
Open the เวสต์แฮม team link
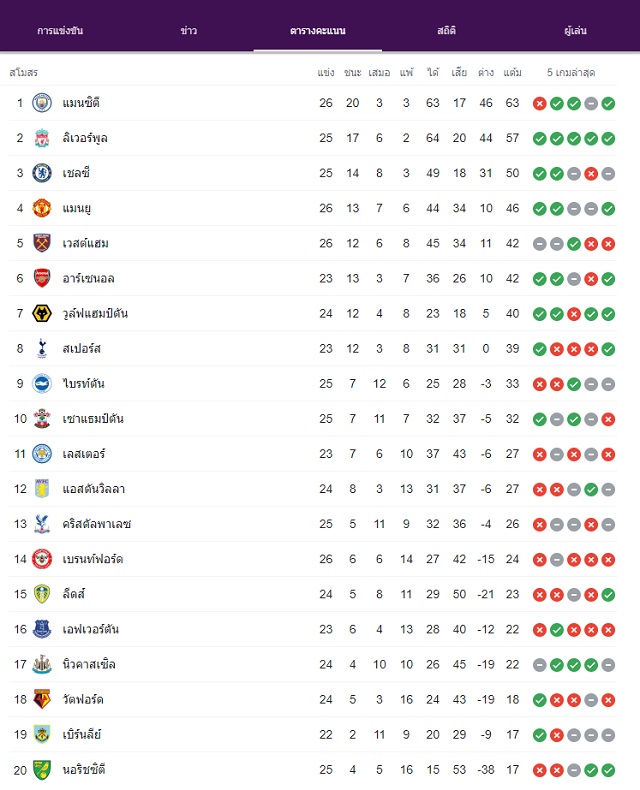click(x=85, y=243)
